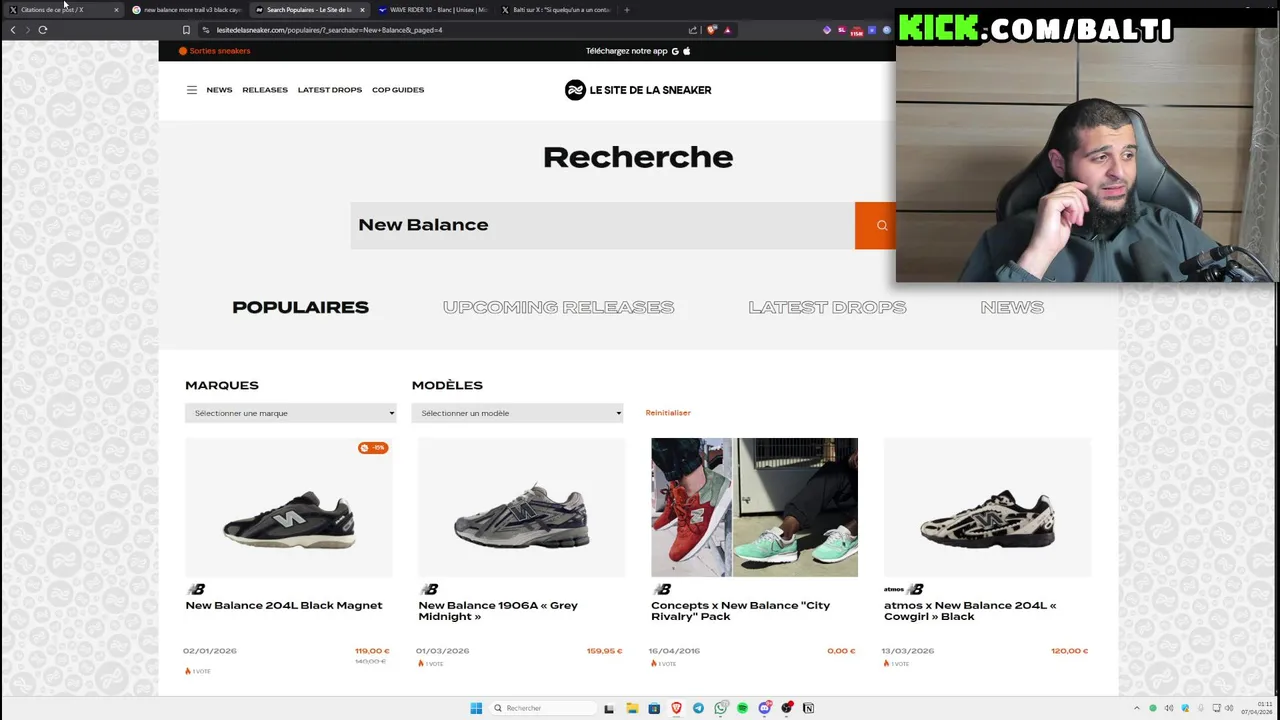Image resolution: width=1280 pixels, height=720 pixels.
Task: Show hidden system tray icons chevron
Action: 1136,708
